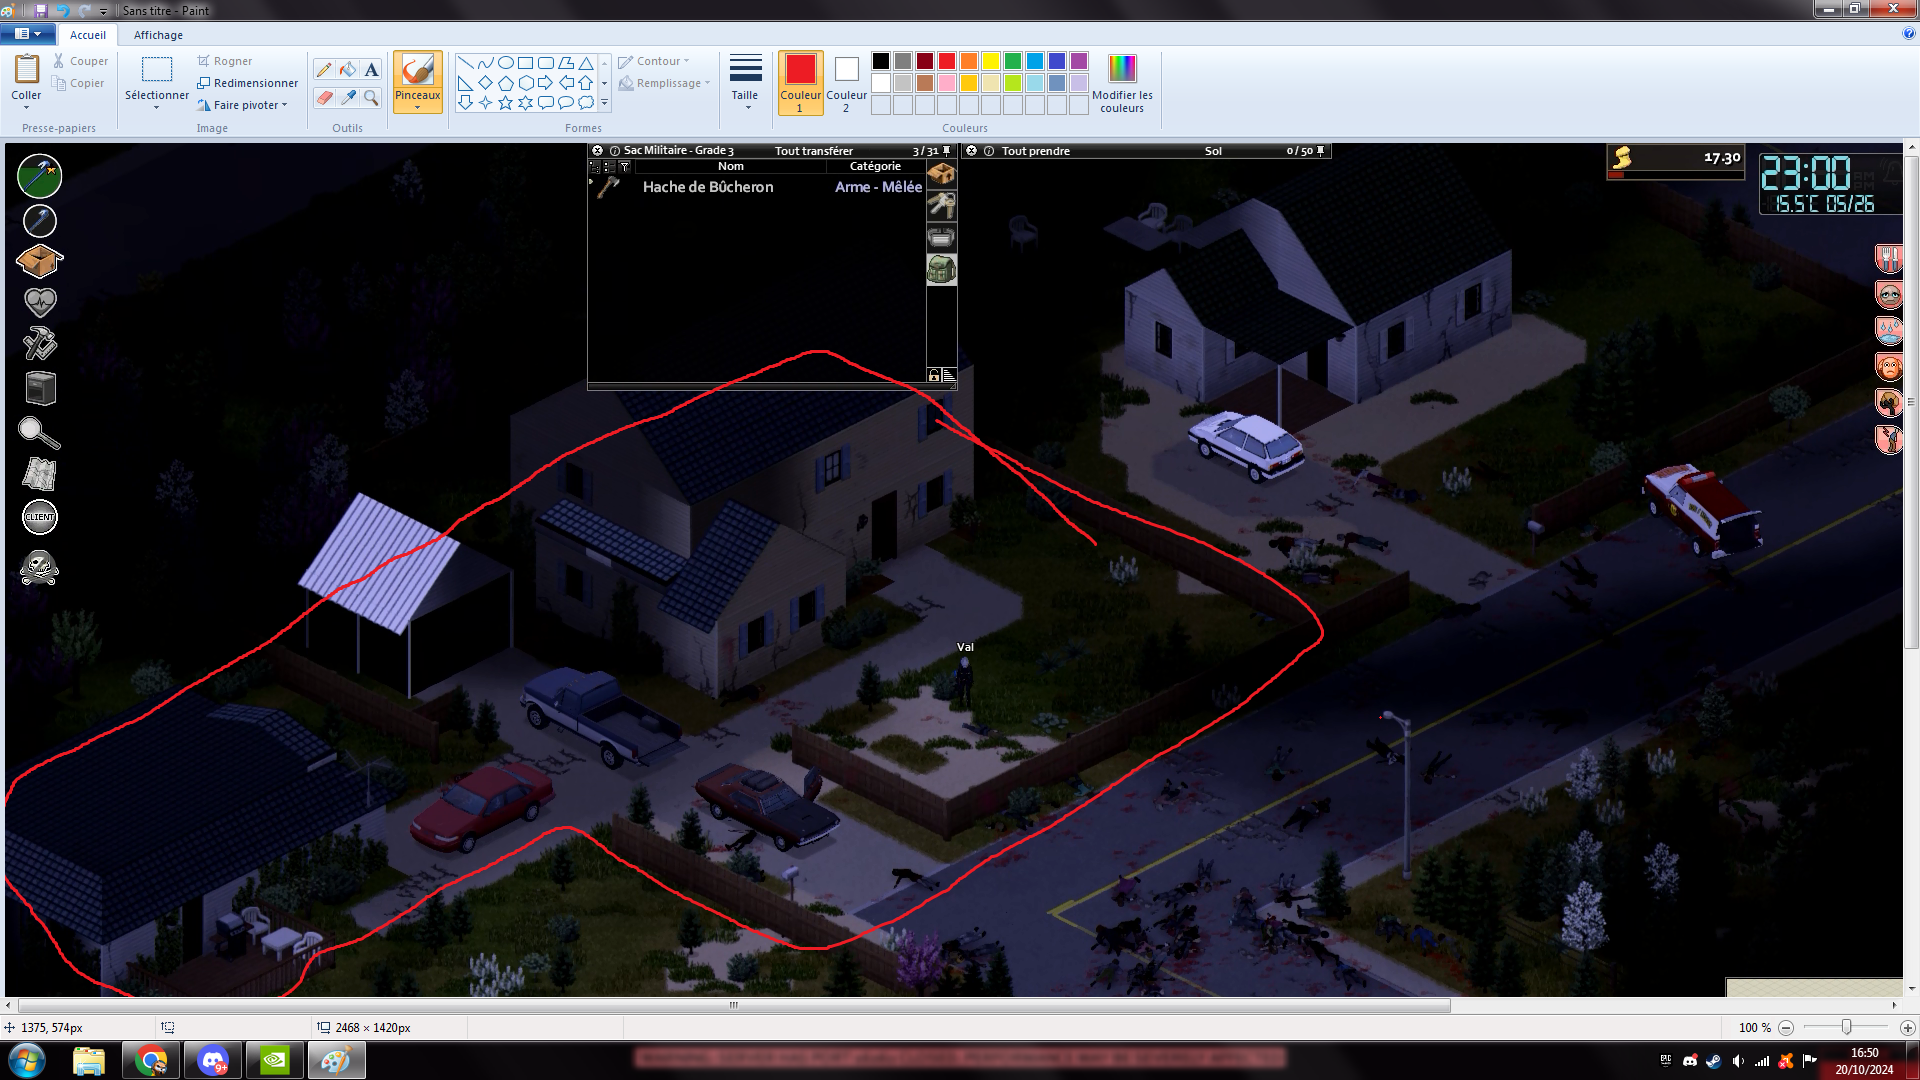Click the zoom out minus button

coord(1786,1027)
